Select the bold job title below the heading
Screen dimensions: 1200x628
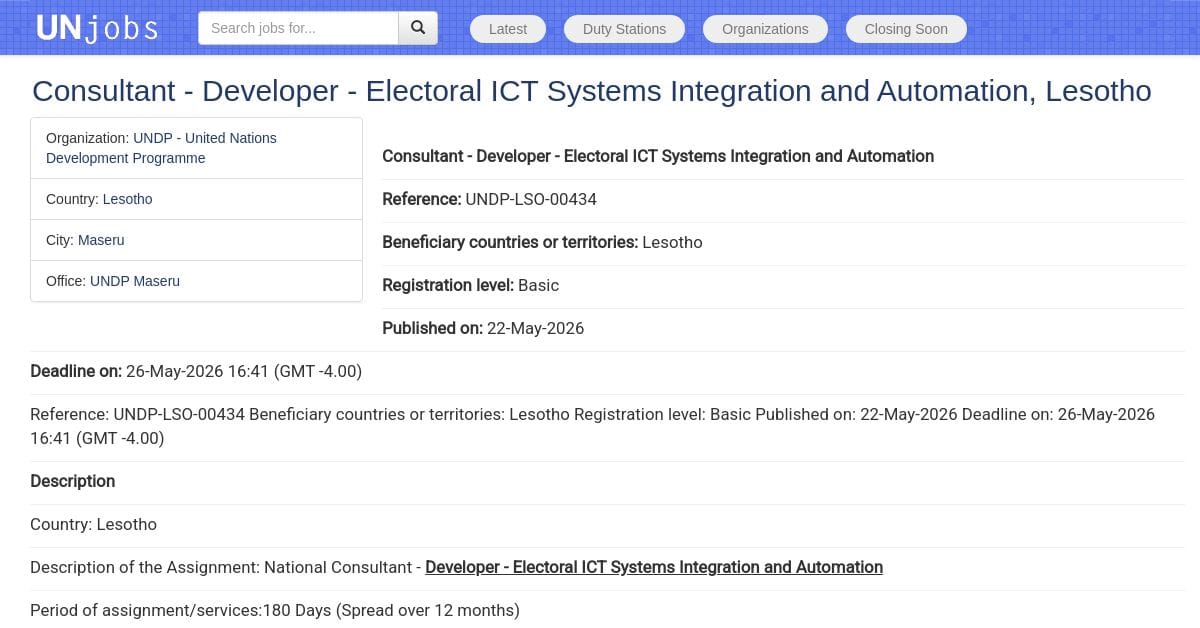click(658, 156)
